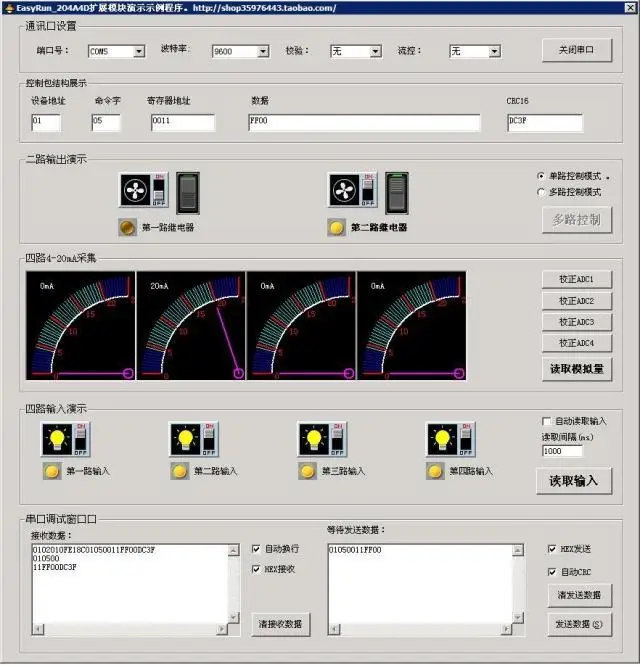Image resolution: width=640 pixels, height=665 pixels.
Task: Enable the 自动读取输入 checkbox
Action: 547,421
